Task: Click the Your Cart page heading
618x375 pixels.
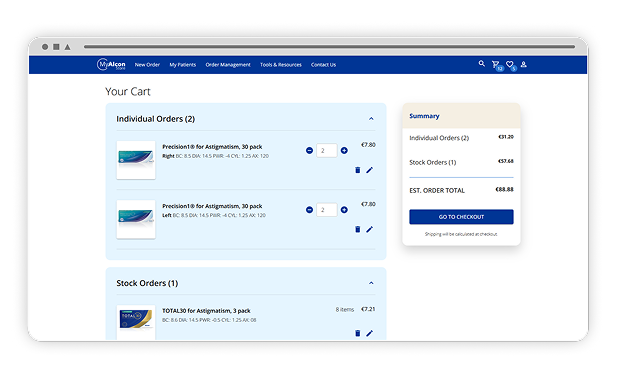Action: 128,91
